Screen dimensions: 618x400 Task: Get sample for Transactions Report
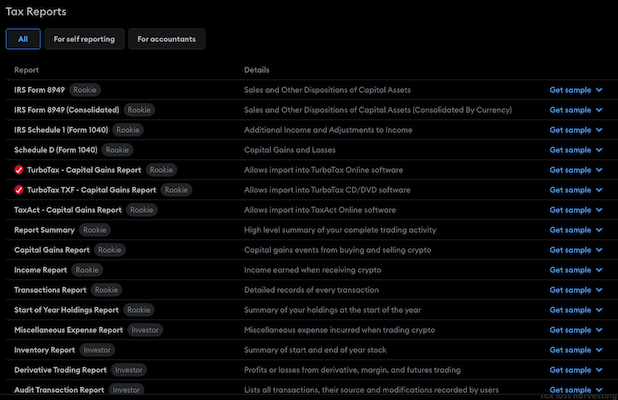tap(570, 290)
